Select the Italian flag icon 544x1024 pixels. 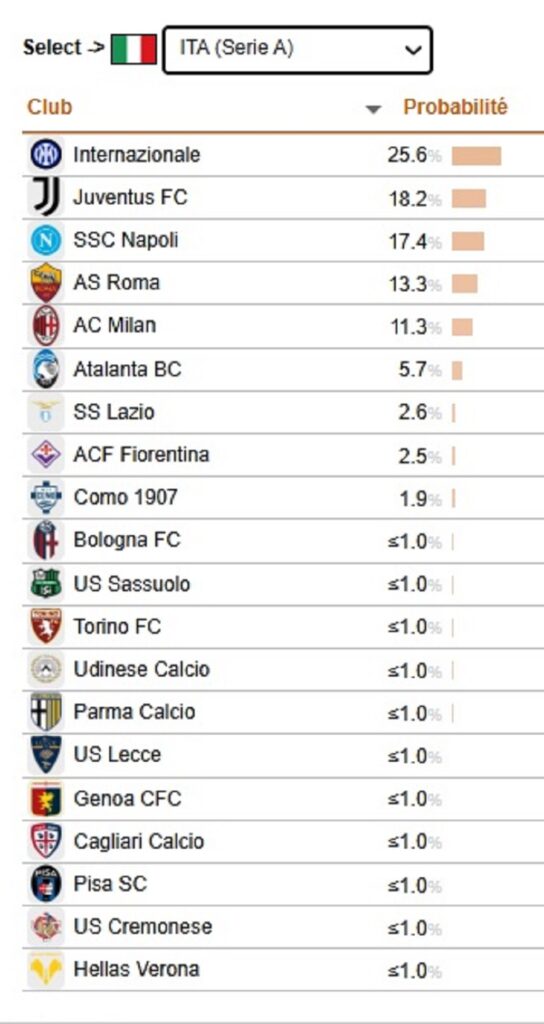134,49
